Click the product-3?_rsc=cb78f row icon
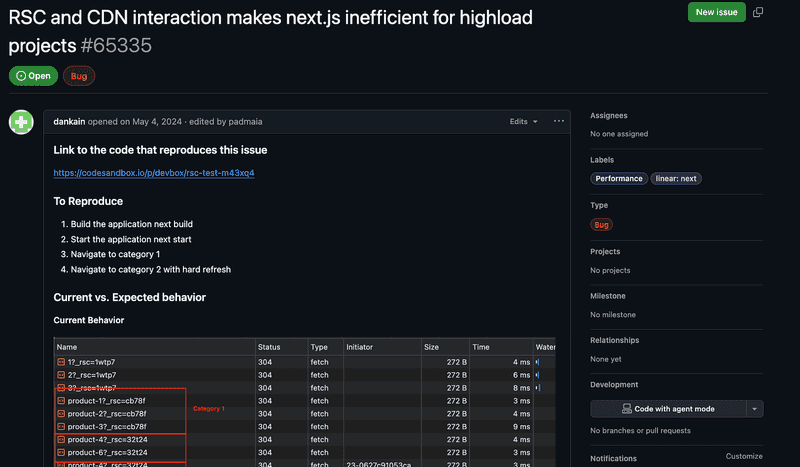 (61, 427)
